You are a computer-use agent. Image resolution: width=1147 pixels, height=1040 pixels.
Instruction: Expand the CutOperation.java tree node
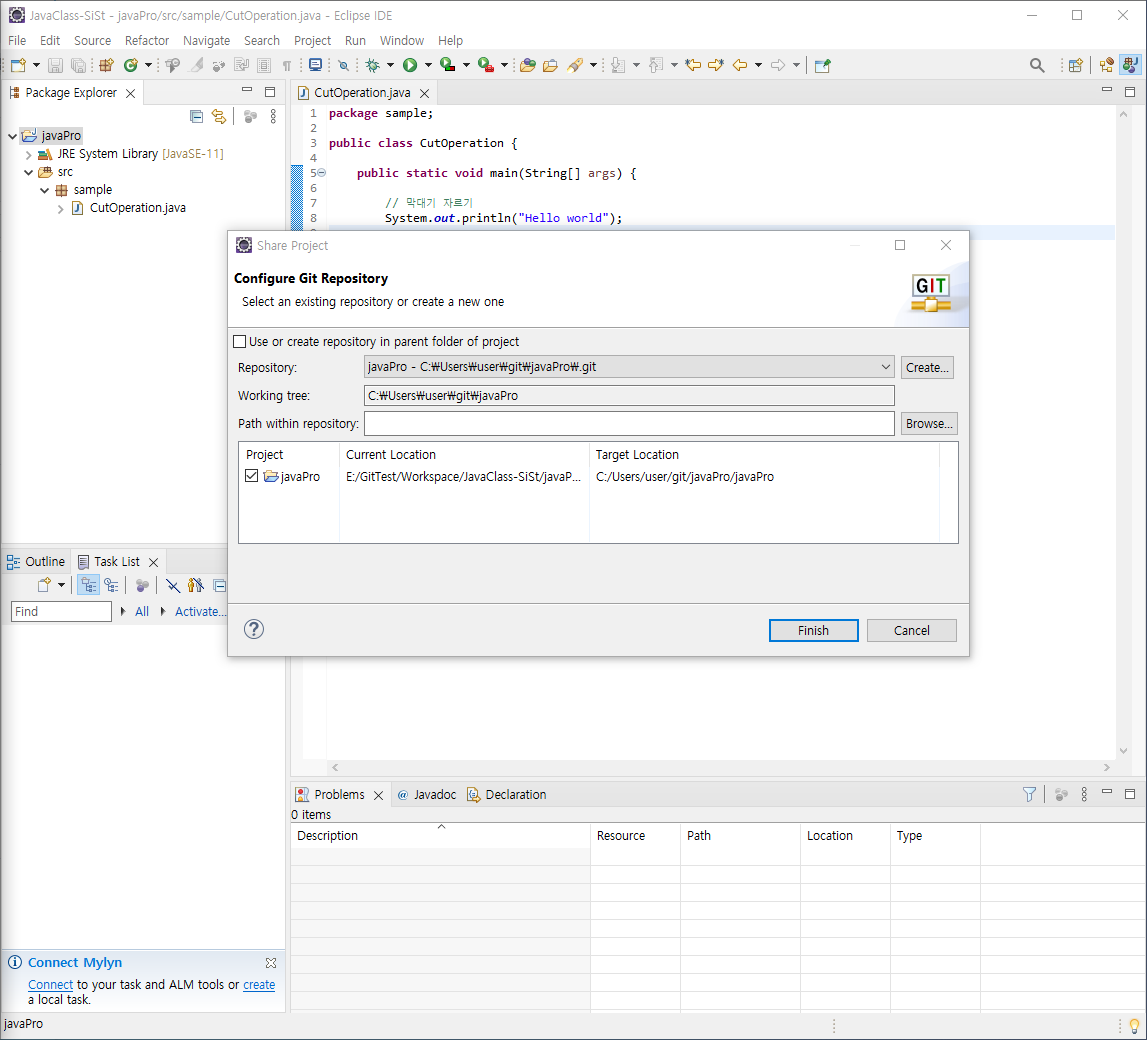click(x=61, y=208)
